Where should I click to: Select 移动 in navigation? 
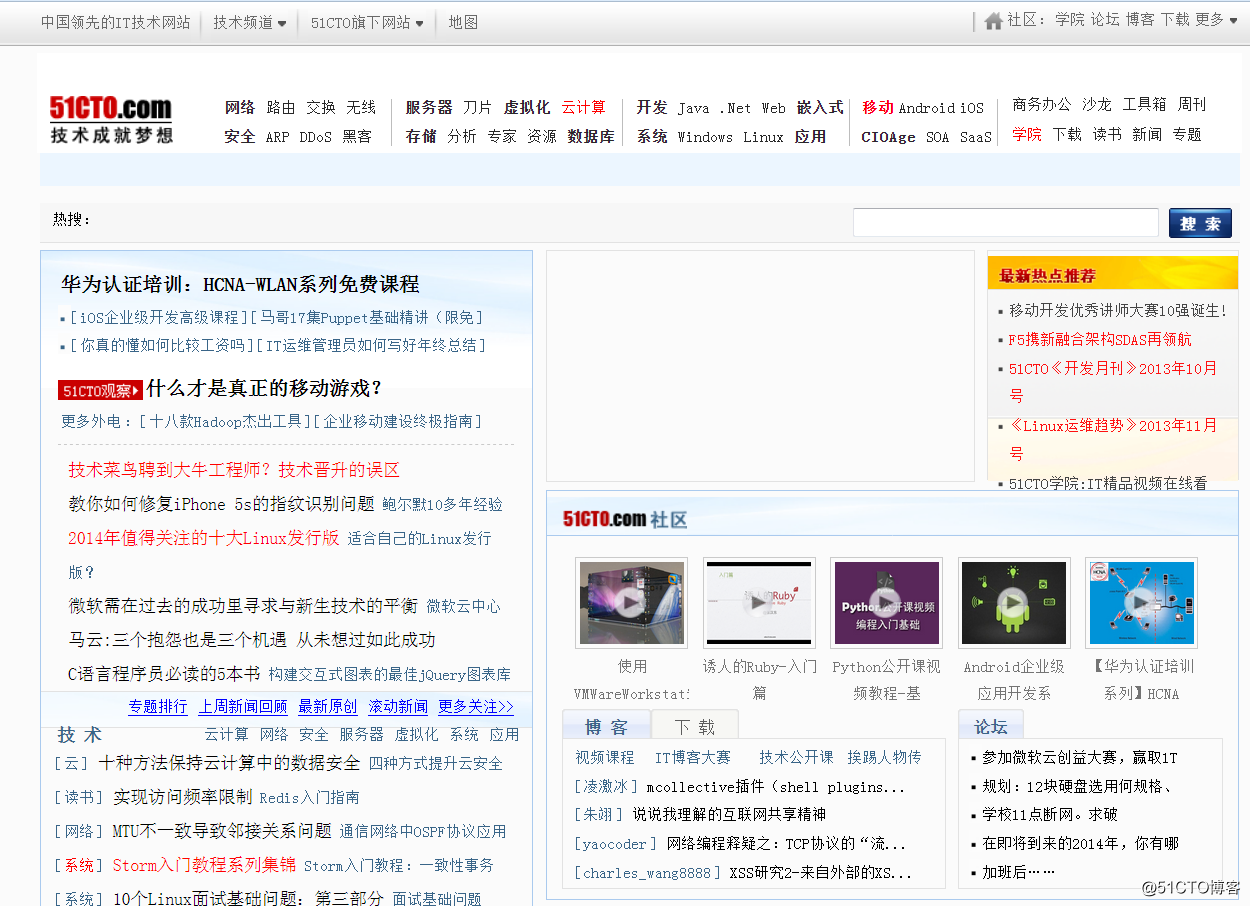click(878, 107)
